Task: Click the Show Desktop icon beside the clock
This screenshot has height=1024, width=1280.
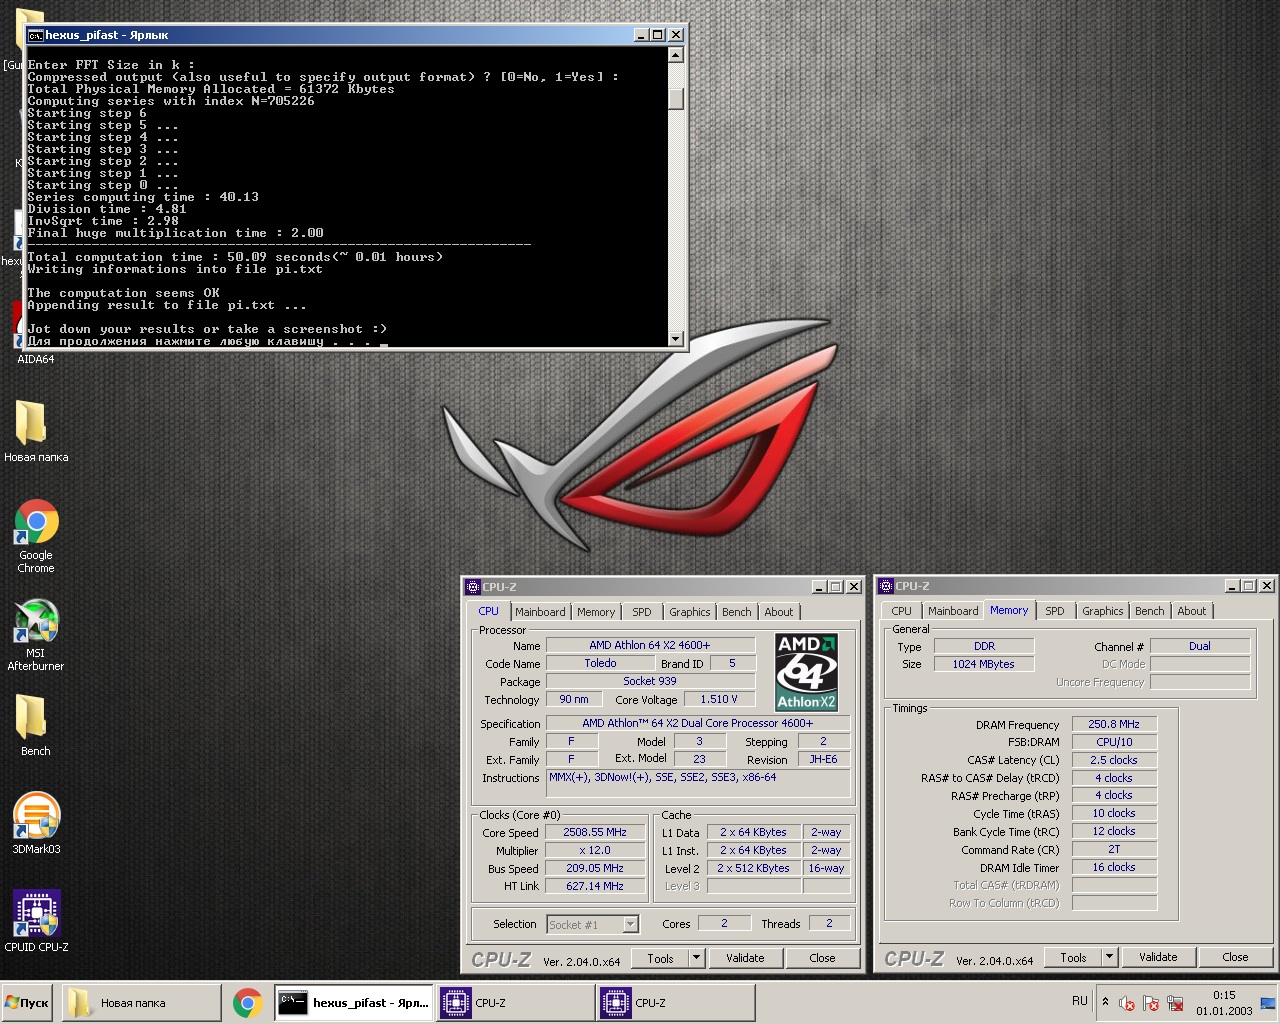Action: 1269,1003
